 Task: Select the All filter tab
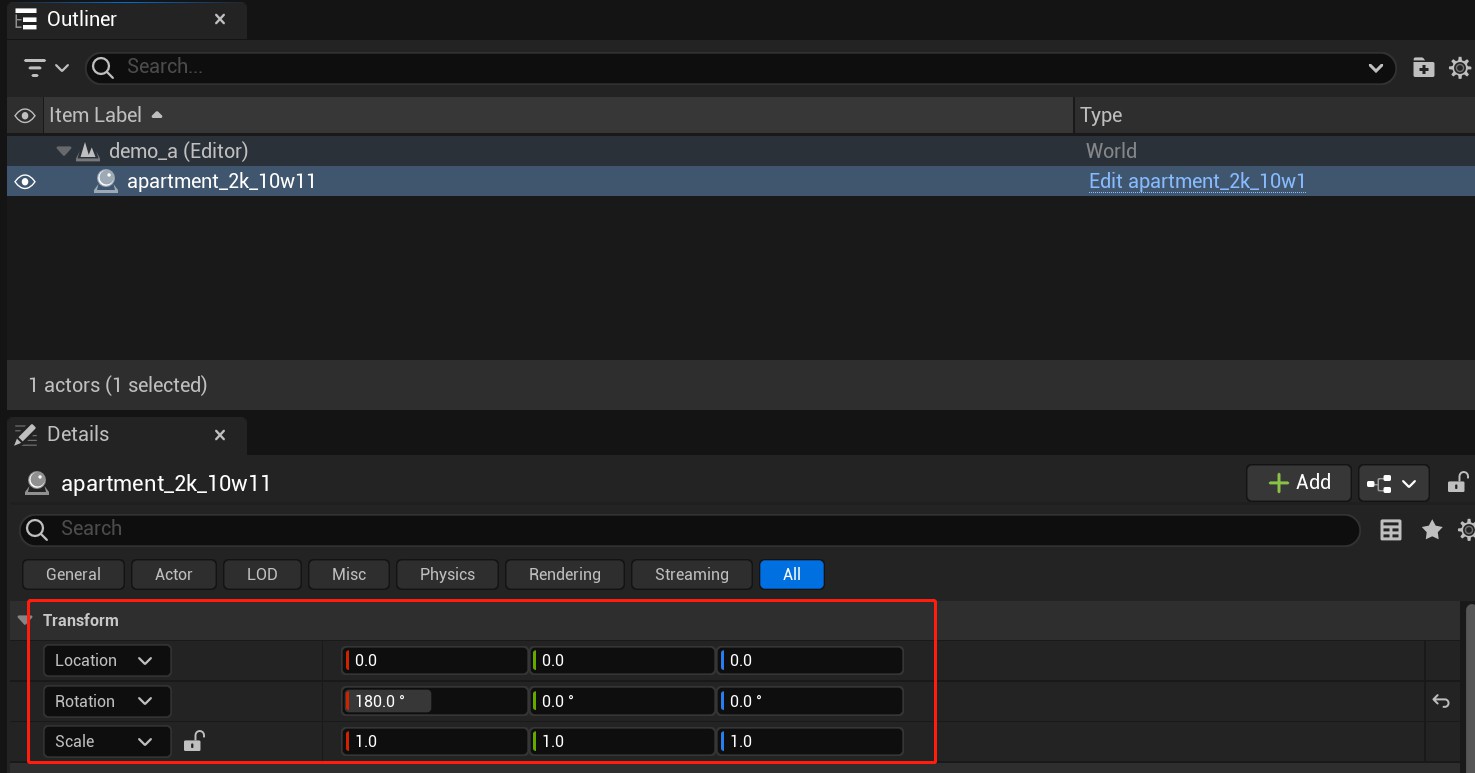pos(792,574)
